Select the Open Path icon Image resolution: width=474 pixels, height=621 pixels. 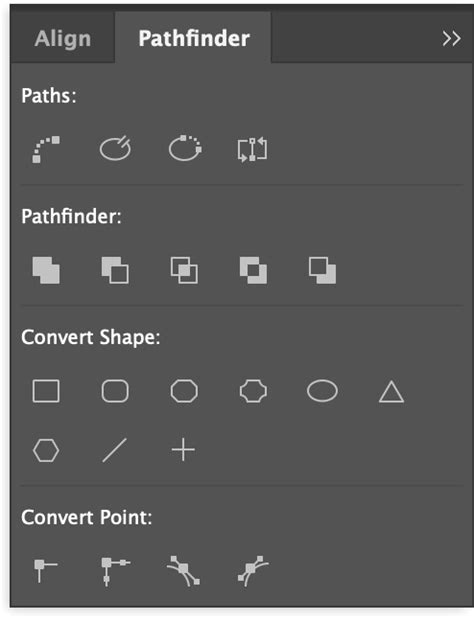coord(115,148)
